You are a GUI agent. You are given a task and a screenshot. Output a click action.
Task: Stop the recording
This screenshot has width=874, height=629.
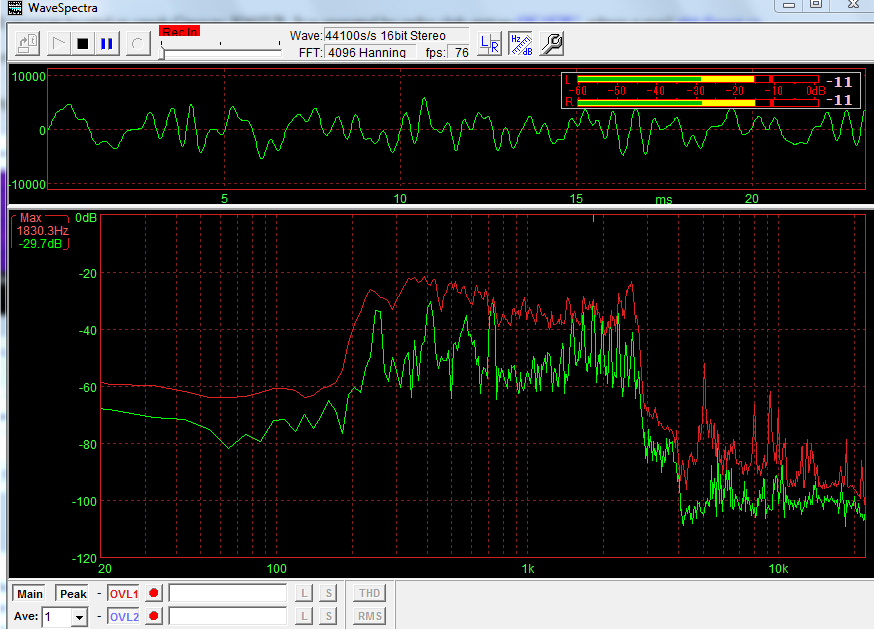pyautogui.click(x=82, y=44)
